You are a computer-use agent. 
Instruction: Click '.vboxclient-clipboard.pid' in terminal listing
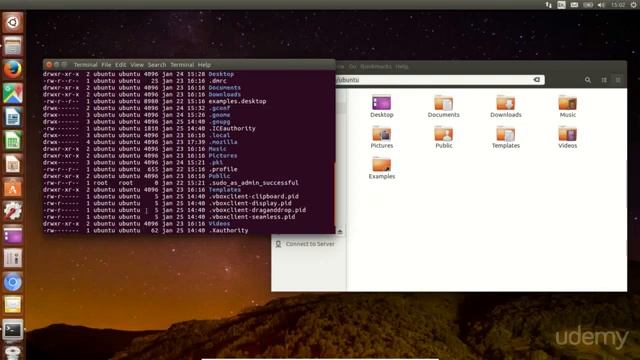(x=253, y=196)
